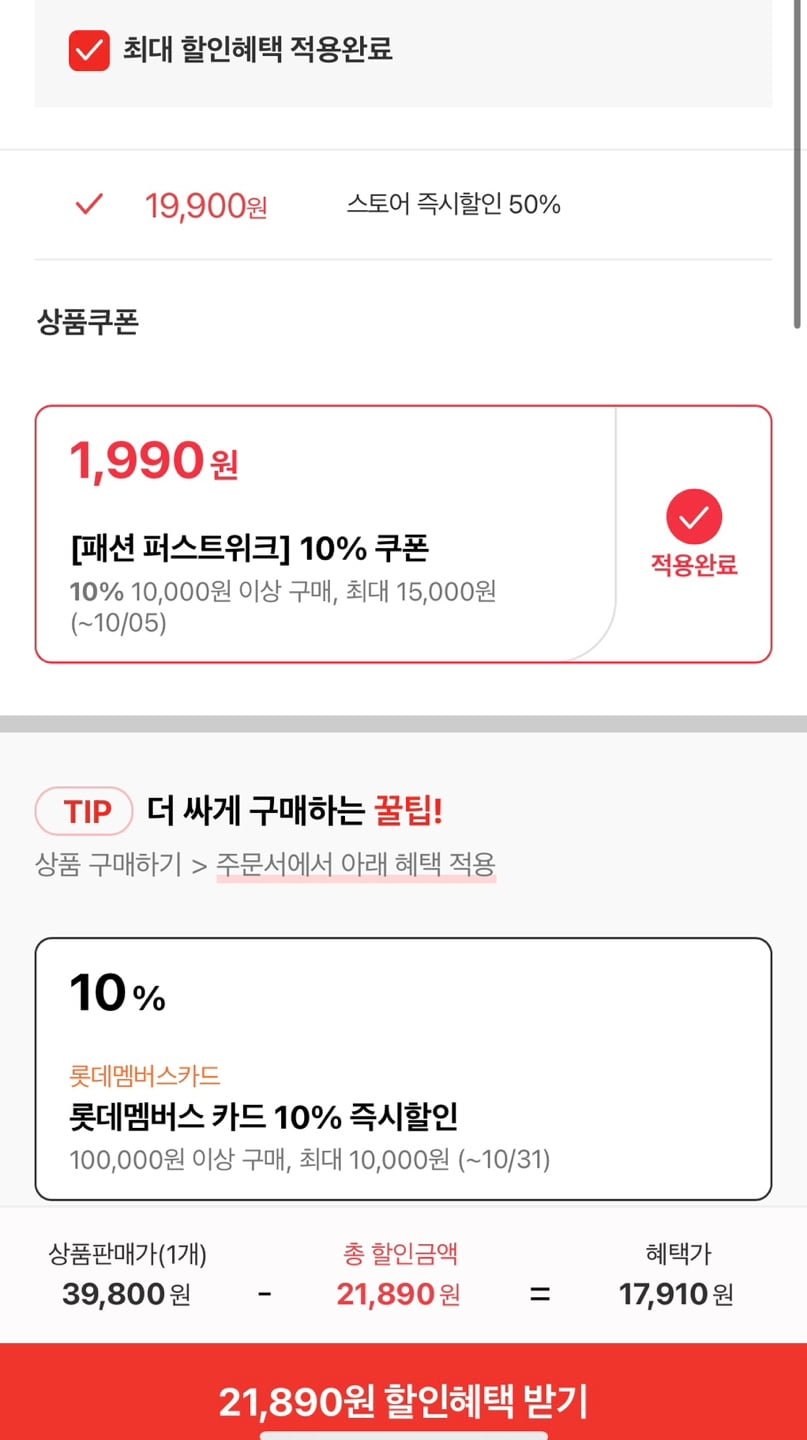Viewport: 807px width, 1440px height.
Task: Click the 21,890원 할인혜택 받기 button
Action: point(403,1402)
